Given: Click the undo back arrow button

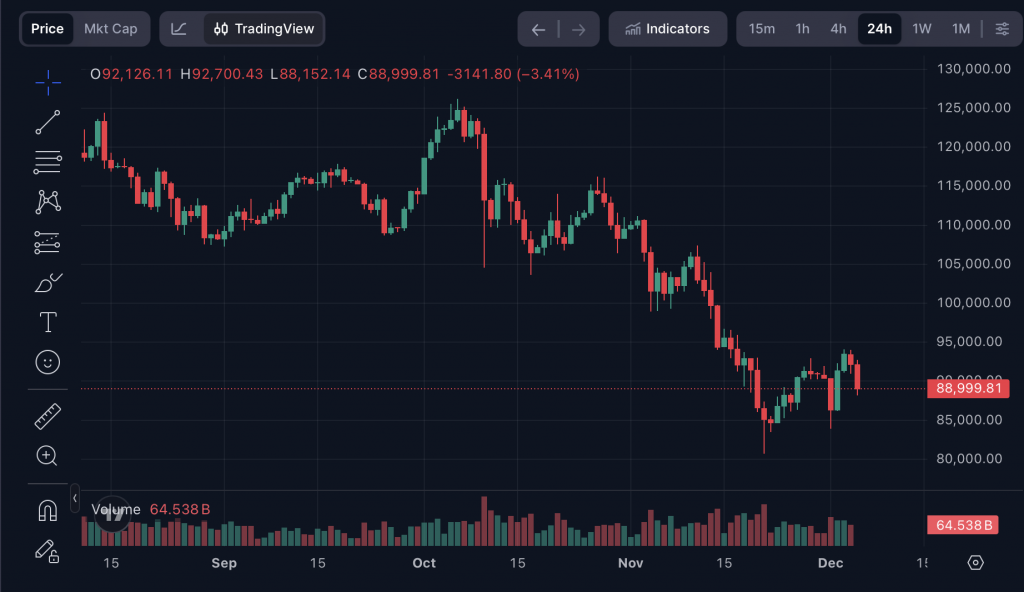Looking at the screenshot, I should point(538,29).
